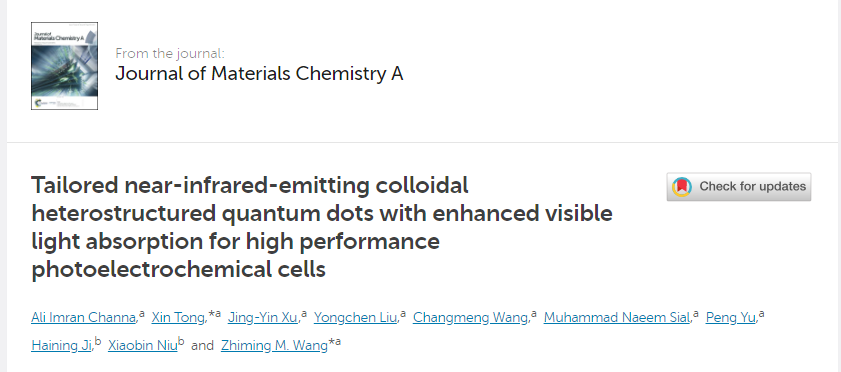Click affiliation superscript a after Peng Yu
The height and width of the screenshot is (372, 841).
click(x=761, y=315)
